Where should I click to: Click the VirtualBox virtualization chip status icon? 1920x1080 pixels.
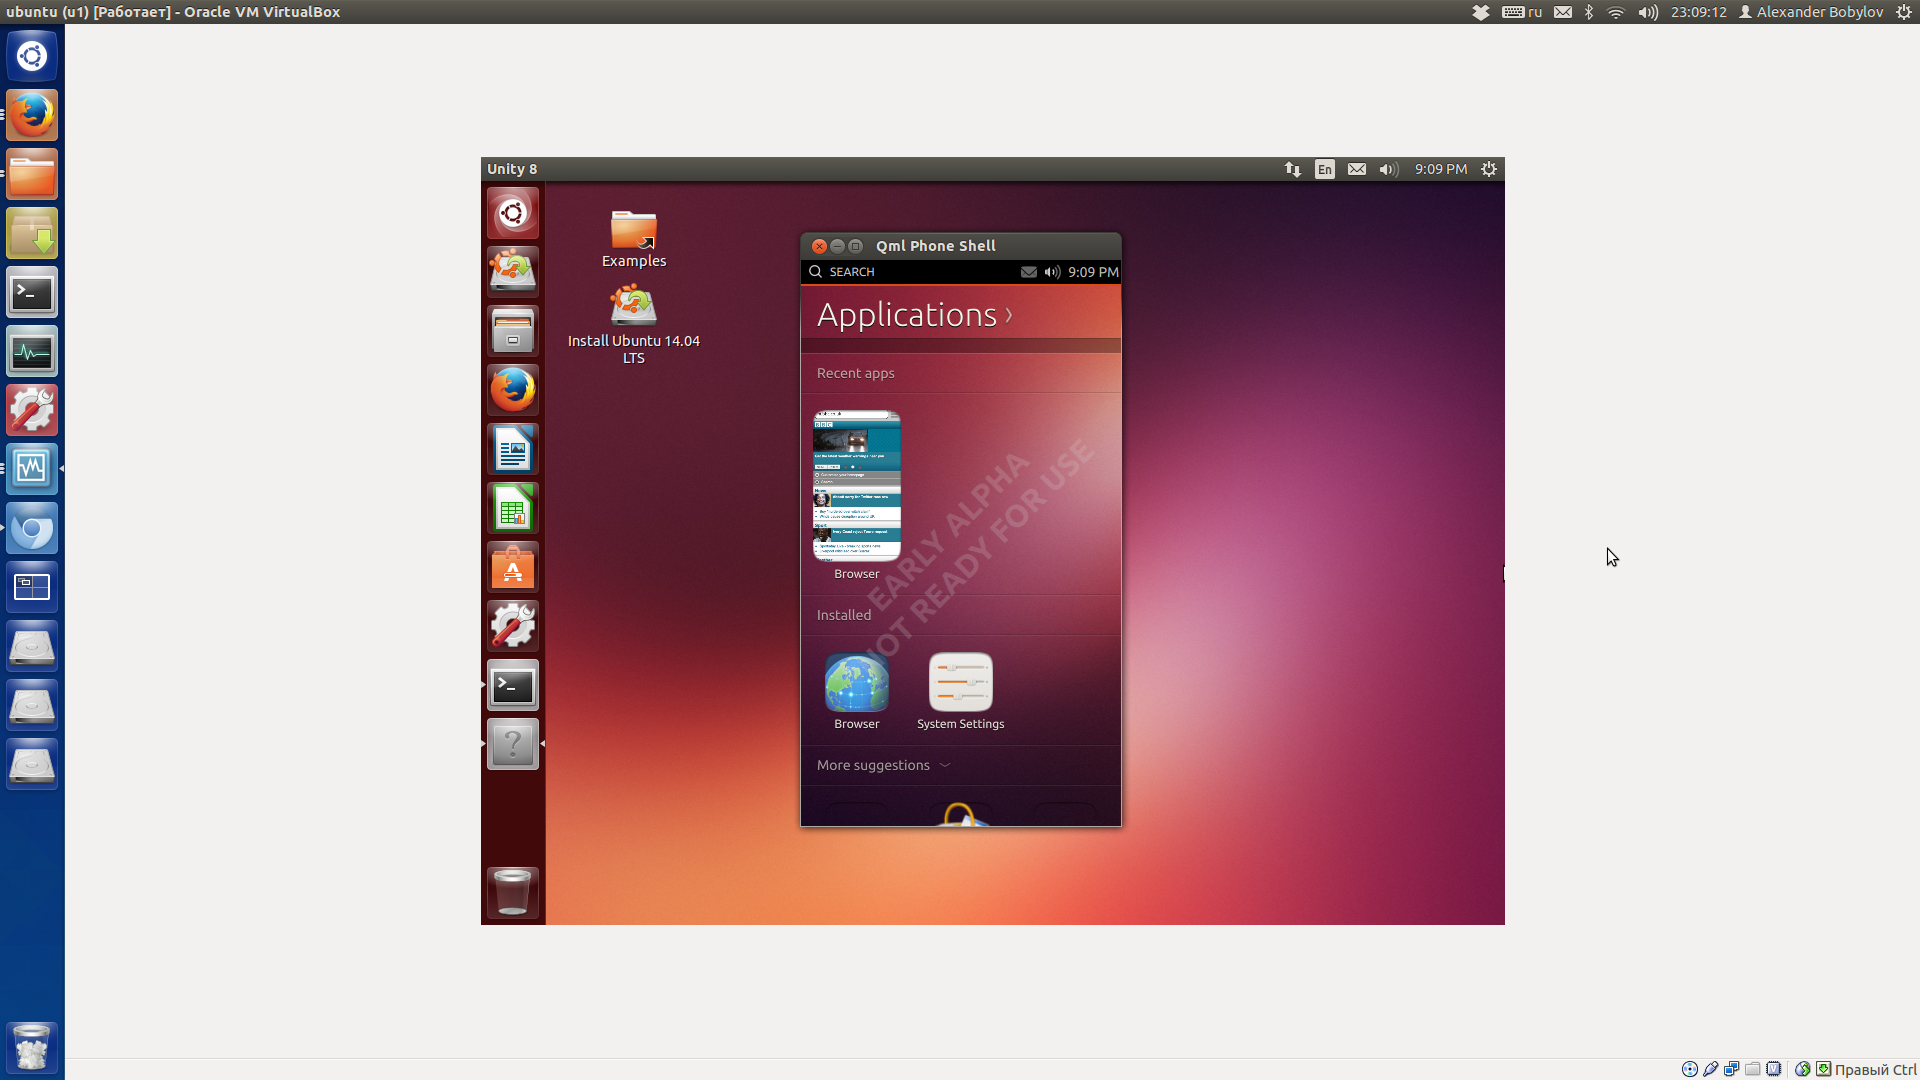pyautogui.click(x=1774, y=1069)
